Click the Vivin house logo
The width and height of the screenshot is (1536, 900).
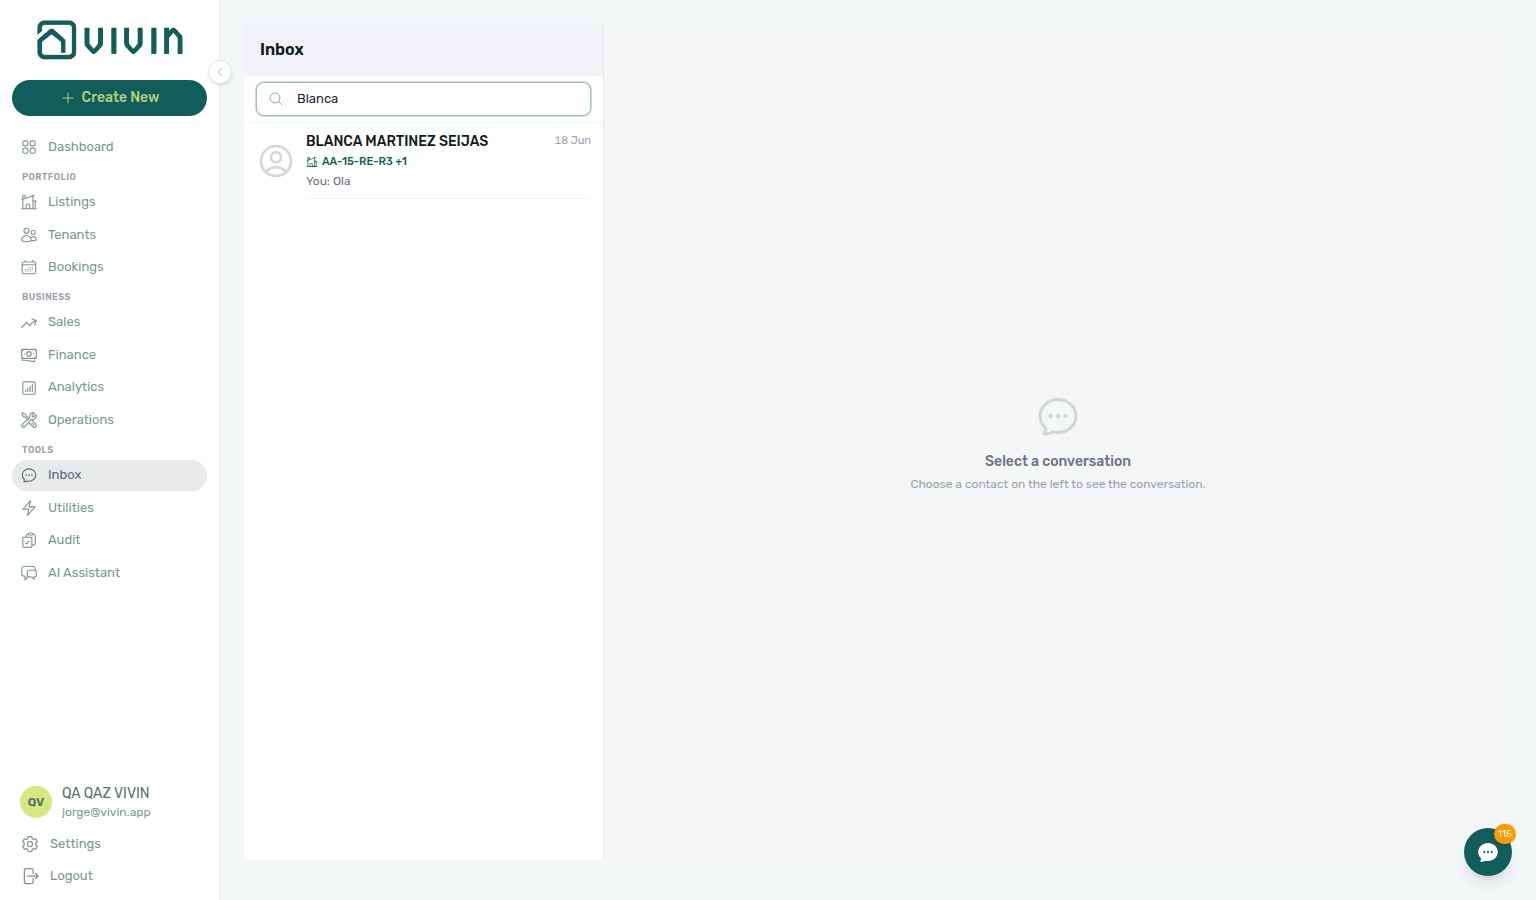click(110, 40)
